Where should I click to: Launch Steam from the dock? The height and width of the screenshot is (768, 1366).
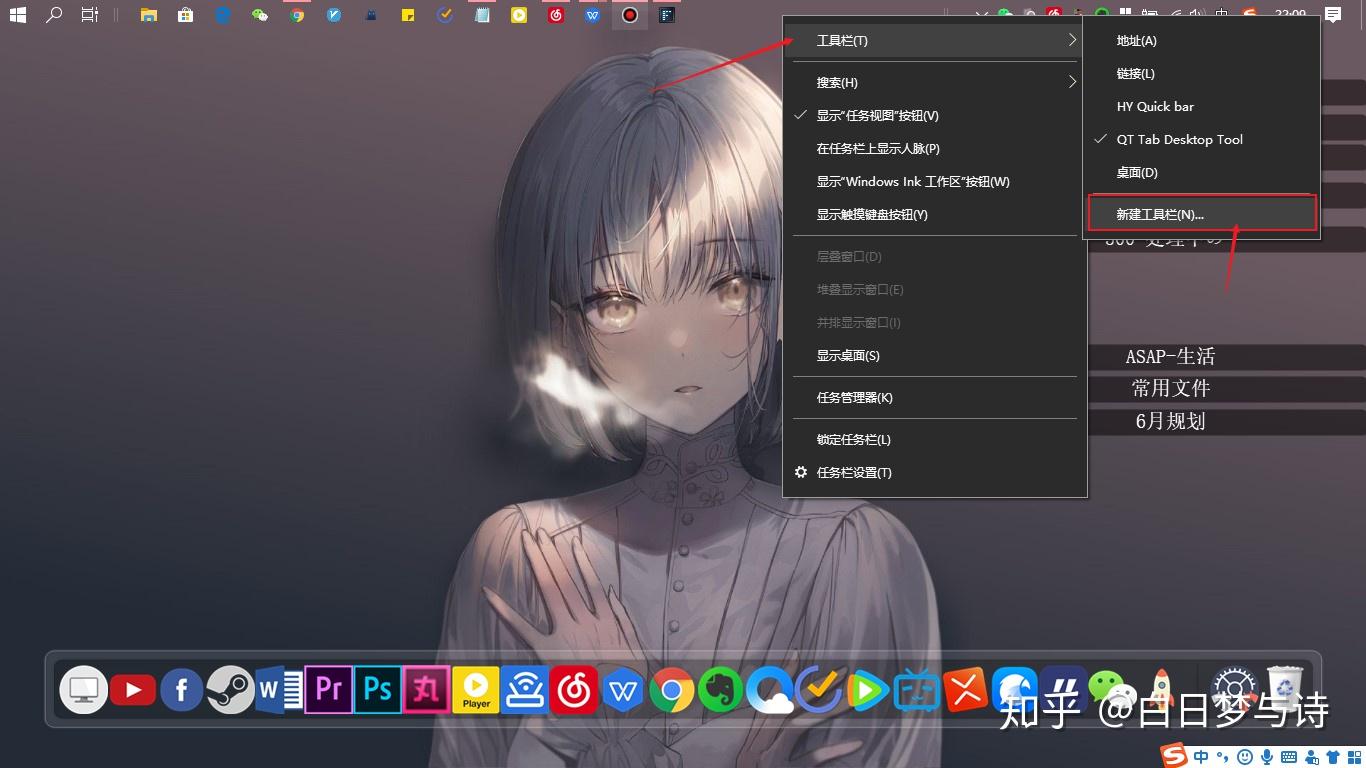(230, 689)
